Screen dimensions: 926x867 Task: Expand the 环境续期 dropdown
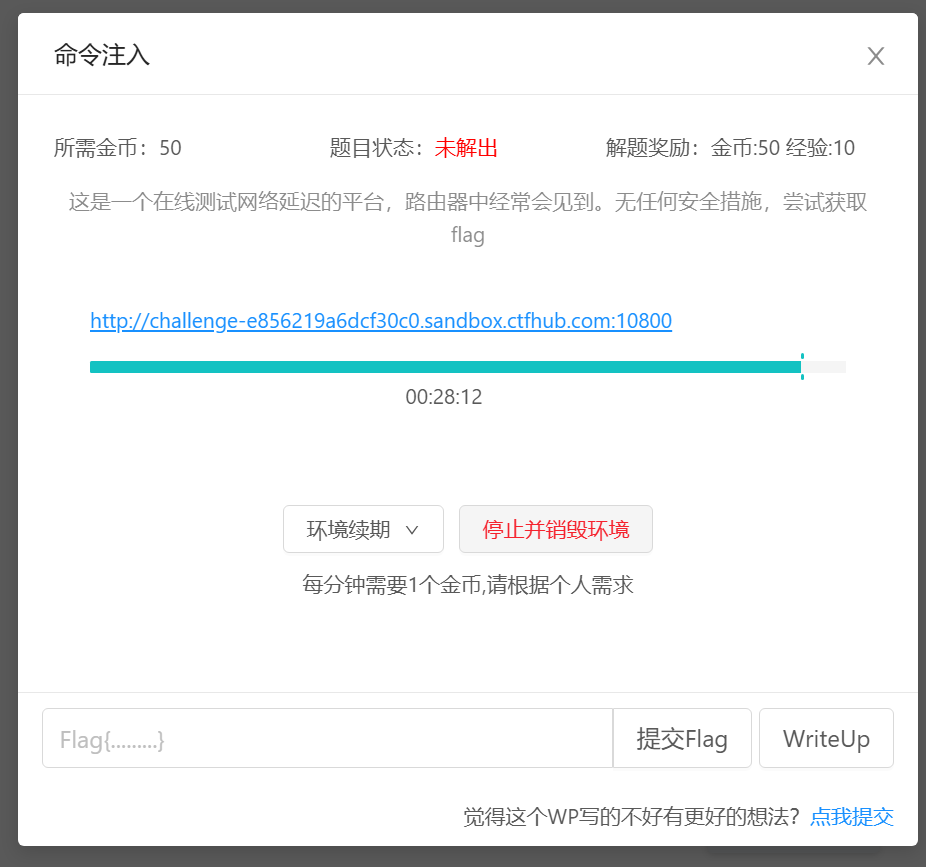362,529
